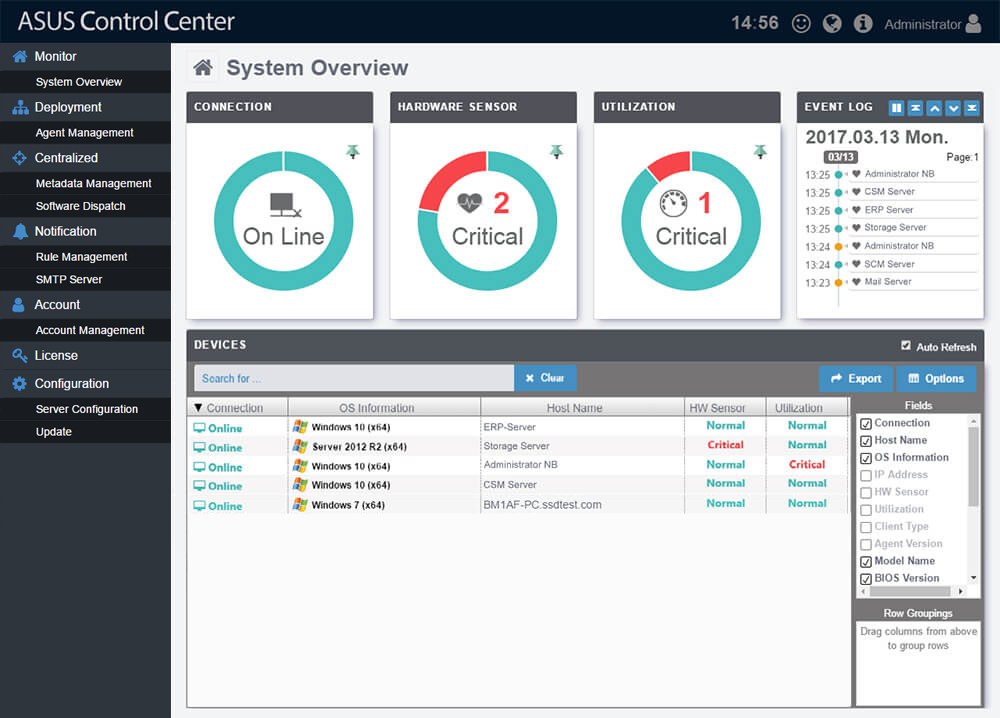Uncheck the OS Information field
Viewport: 1000px width, 718px height.
pos(864,457)
